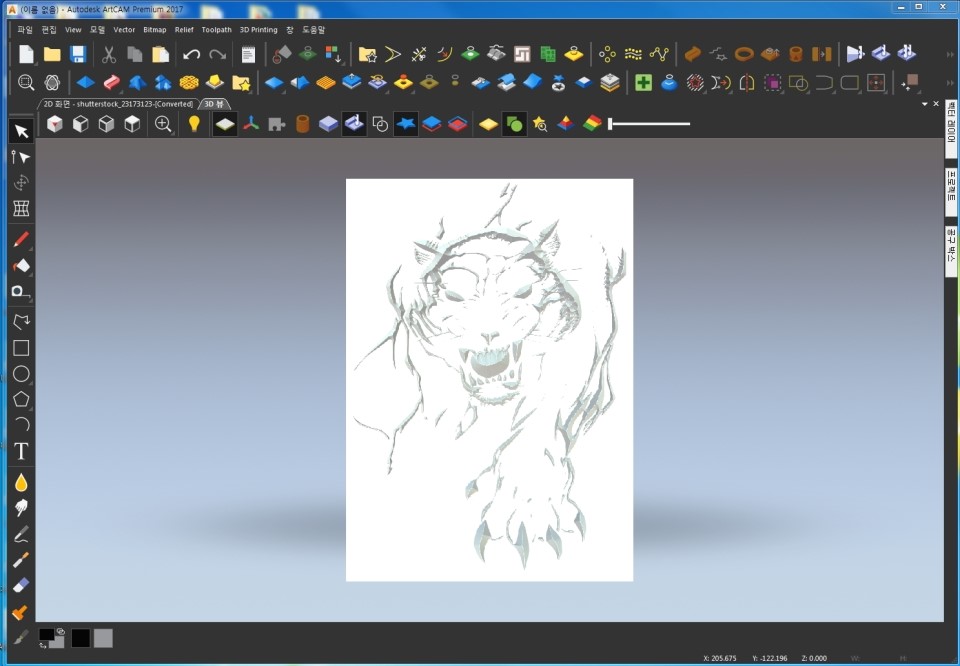Open the Relief menu
960x666 pixels.
(x=184, y=30)
